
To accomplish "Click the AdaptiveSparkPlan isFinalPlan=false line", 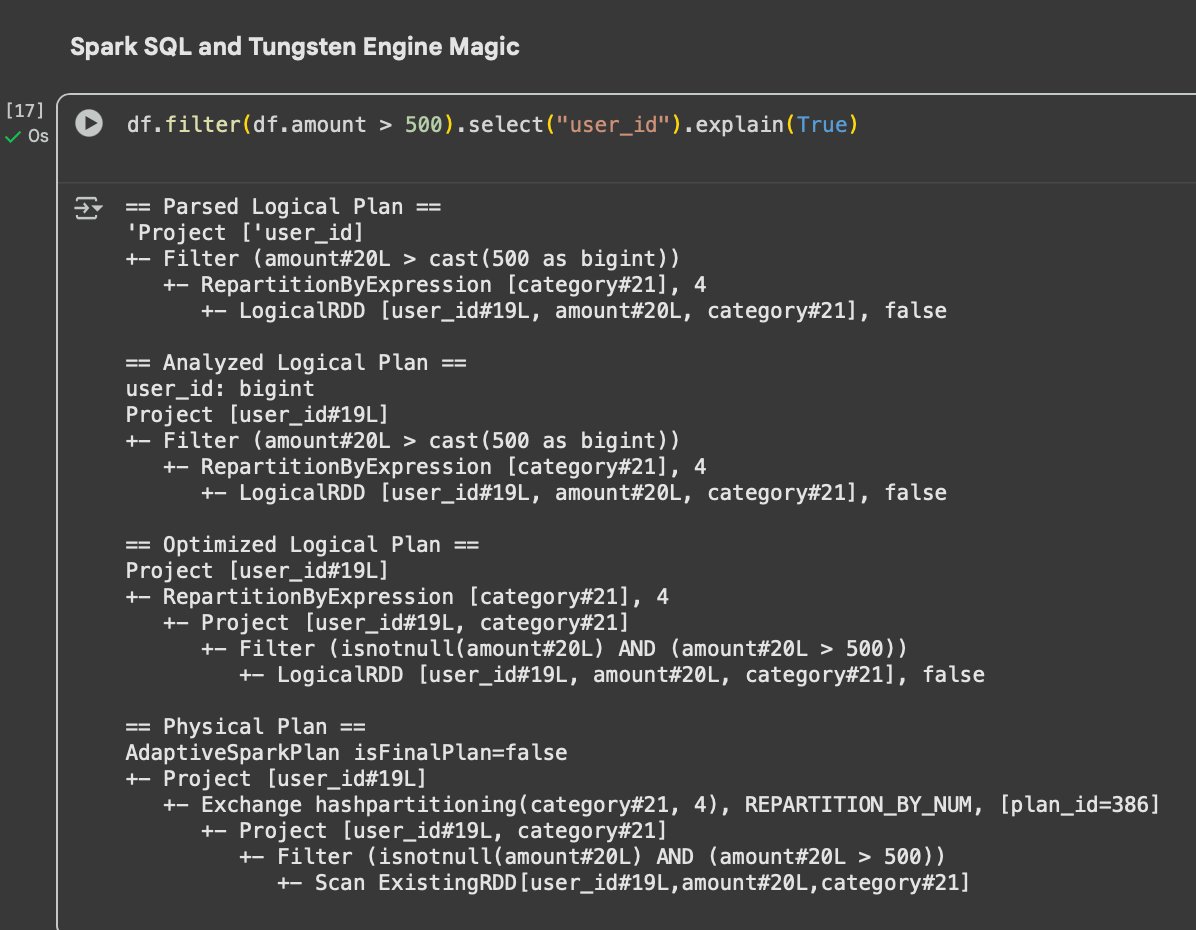I will point(346,753).
